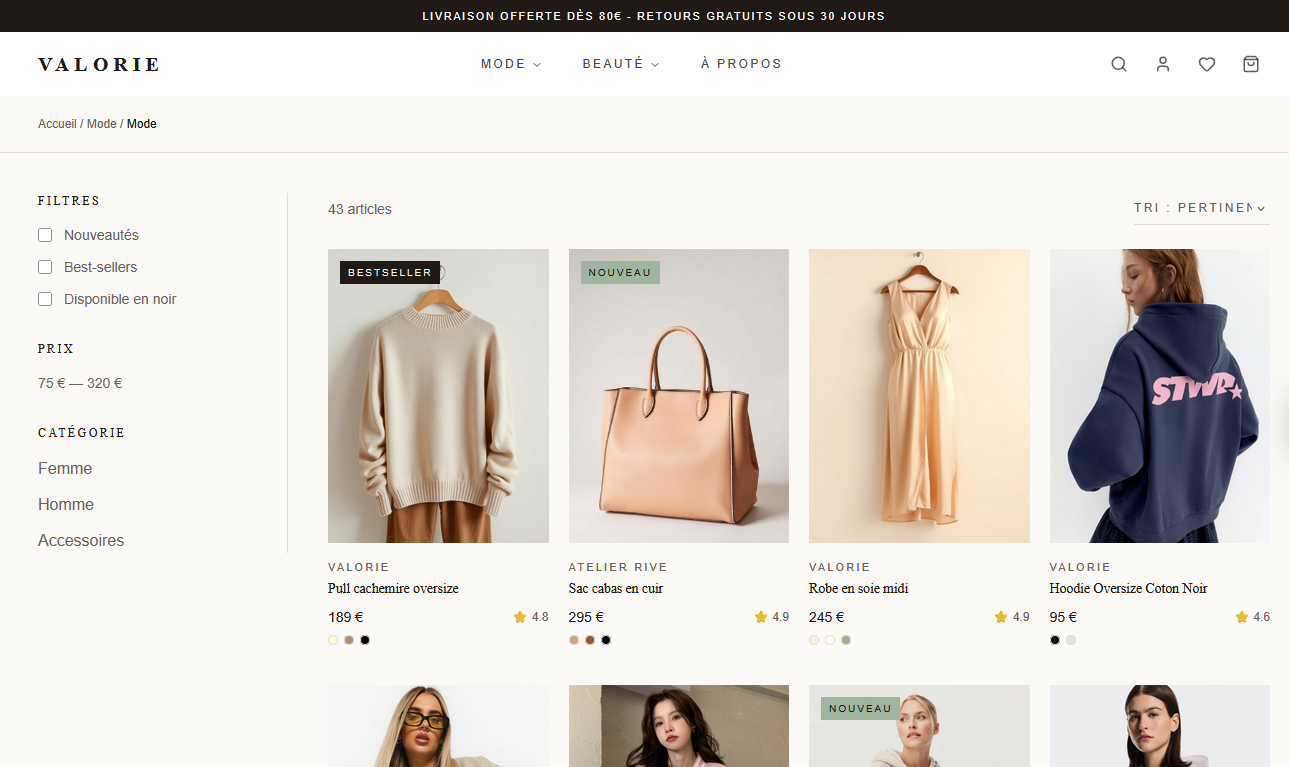1289x767 pixels.
Task: Select the black swatch on Sac cabas
Action: (x=606, y=640)
